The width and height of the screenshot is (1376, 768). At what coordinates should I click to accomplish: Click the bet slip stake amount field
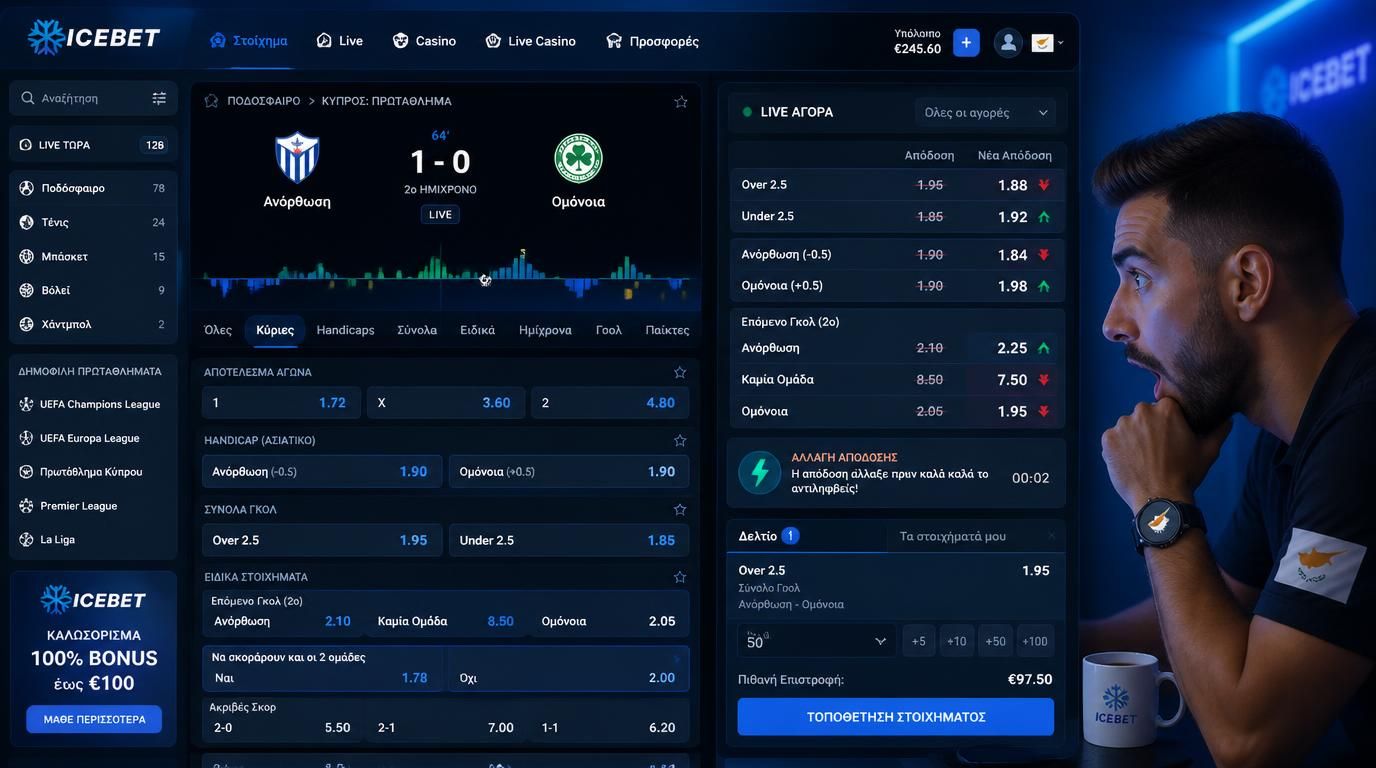pos(817,641)
